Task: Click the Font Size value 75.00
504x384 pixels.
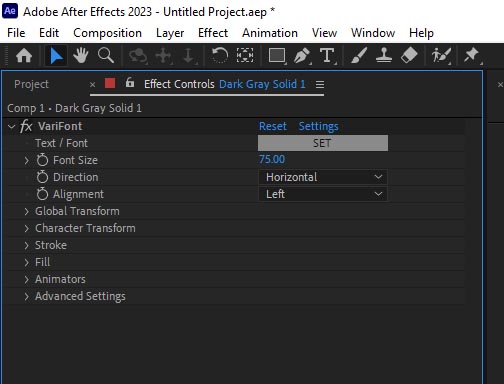Action: tap(272, 159)
